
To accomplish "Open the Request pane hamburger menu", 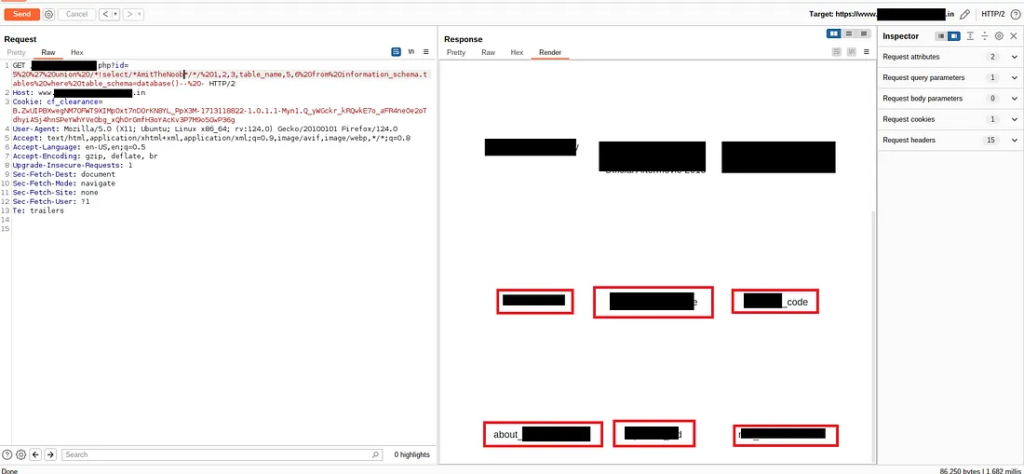I will coord(426,52).
